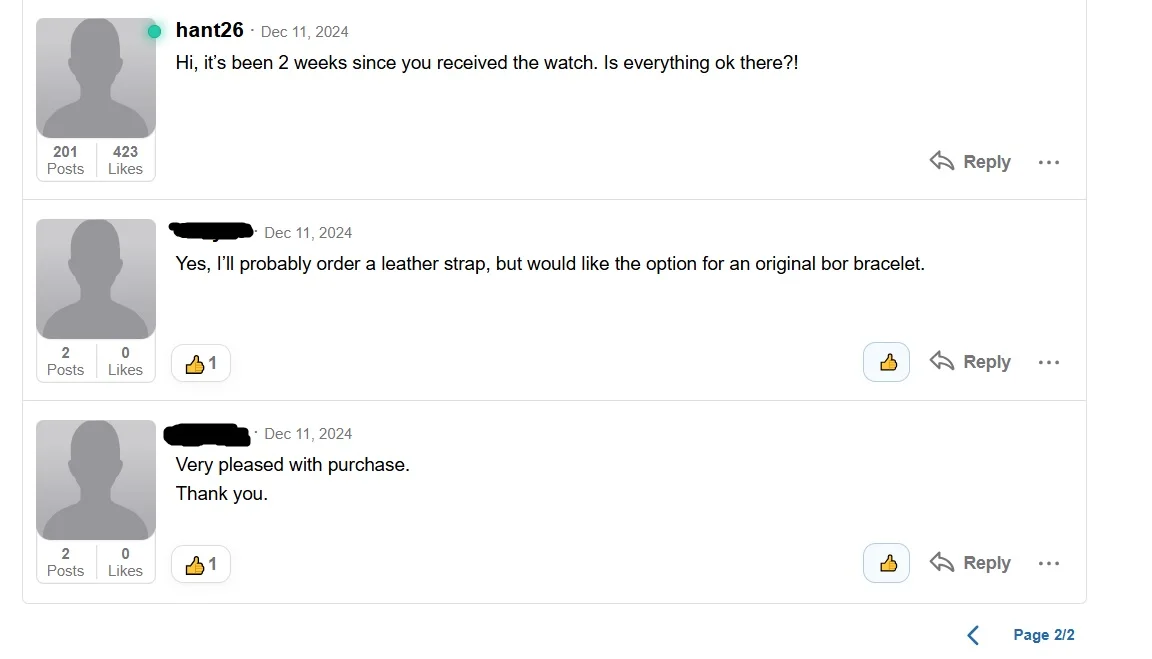The height and width of the screenshot is (659, 1152).
Task: Open hant26's 423 Likes count
Action: pyautogui.click(x=125, y=160)
